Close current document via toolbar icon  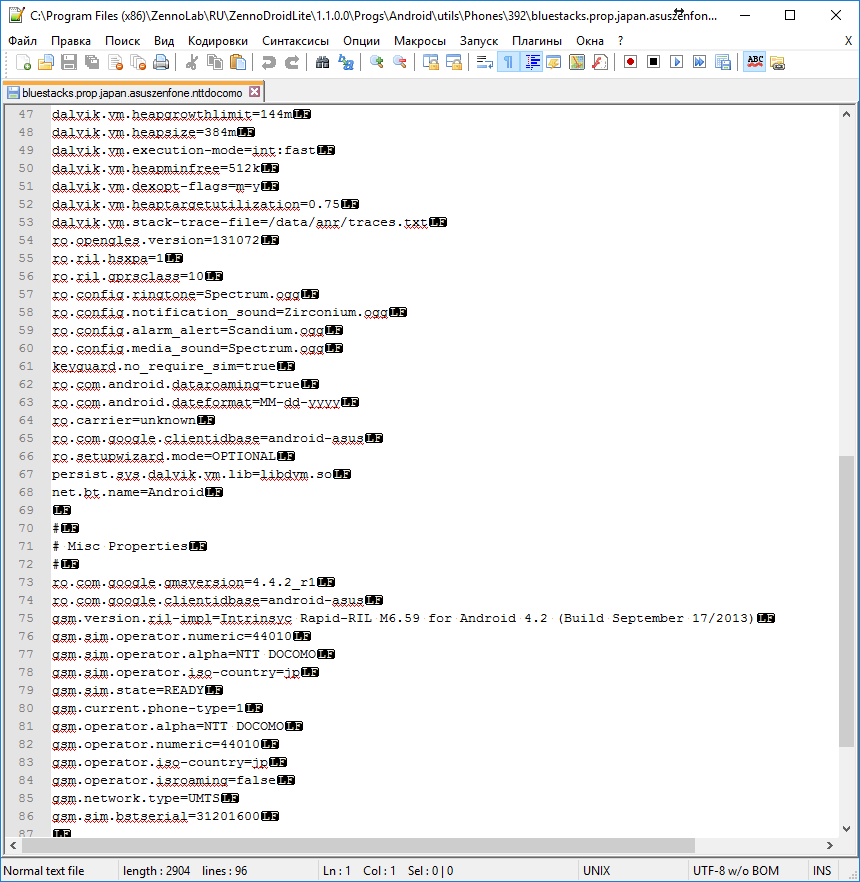click(115, 62)
